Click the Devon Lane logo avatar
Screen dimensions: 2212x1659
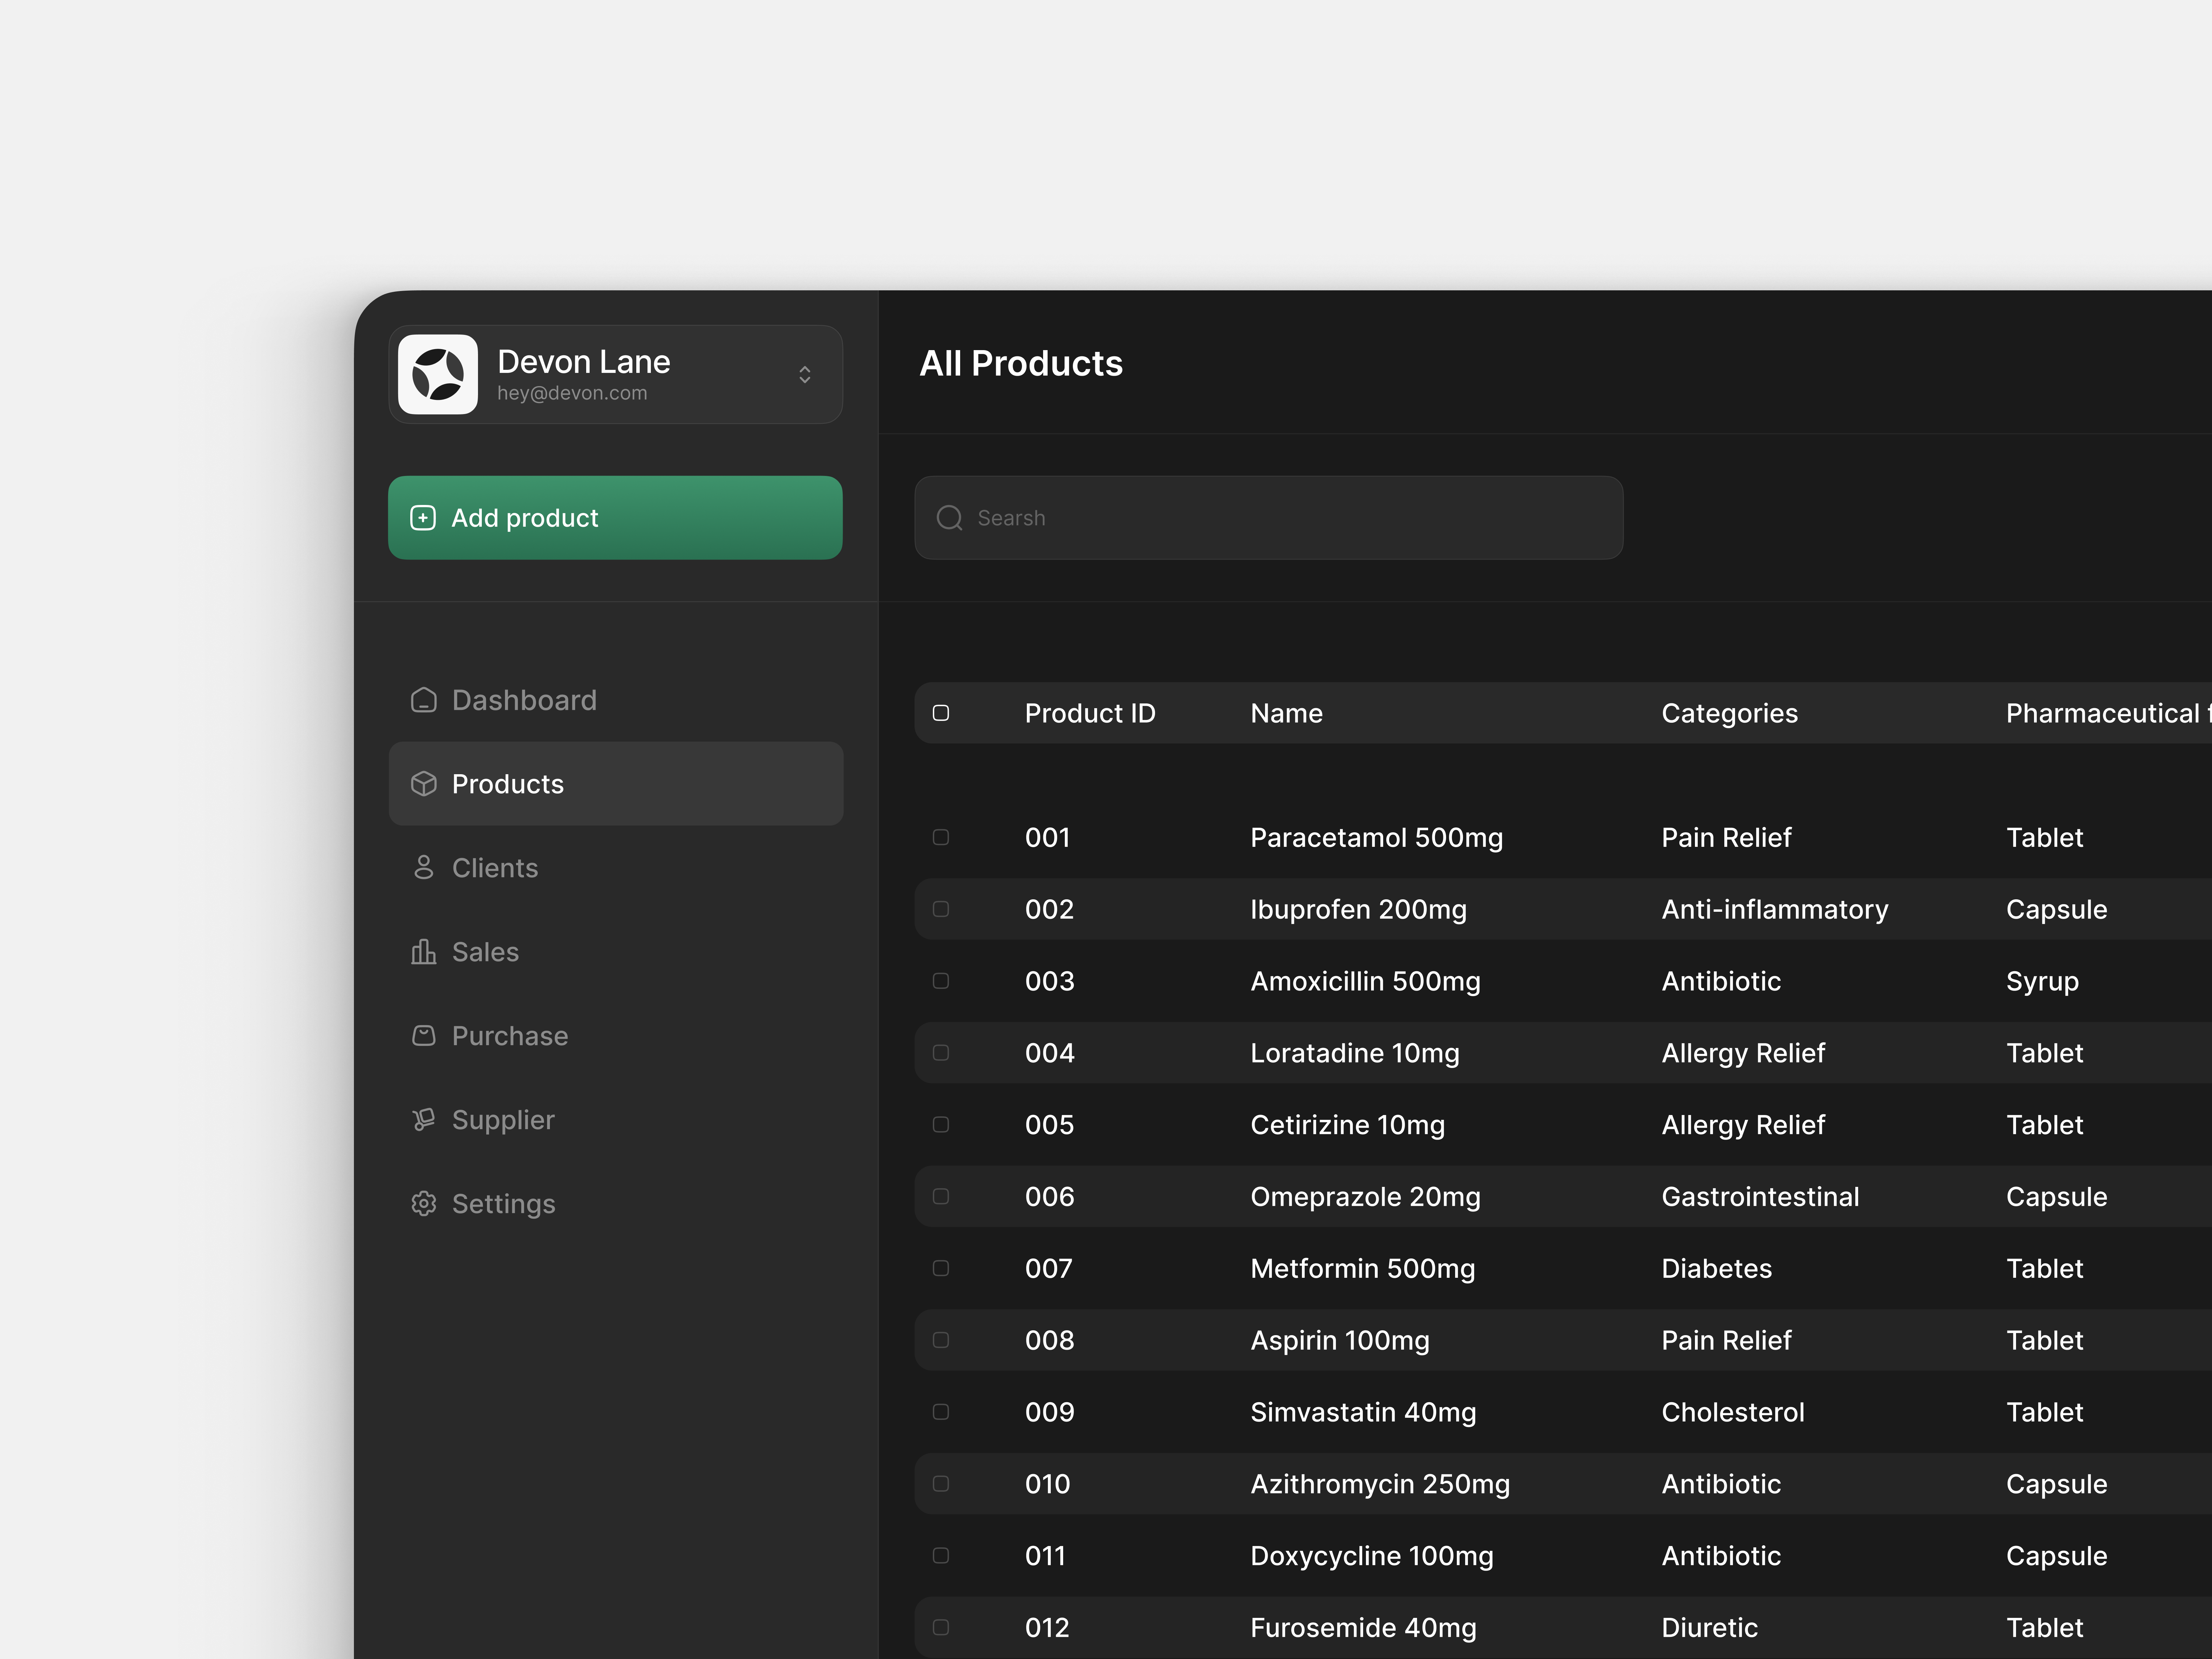pos(438,374)
